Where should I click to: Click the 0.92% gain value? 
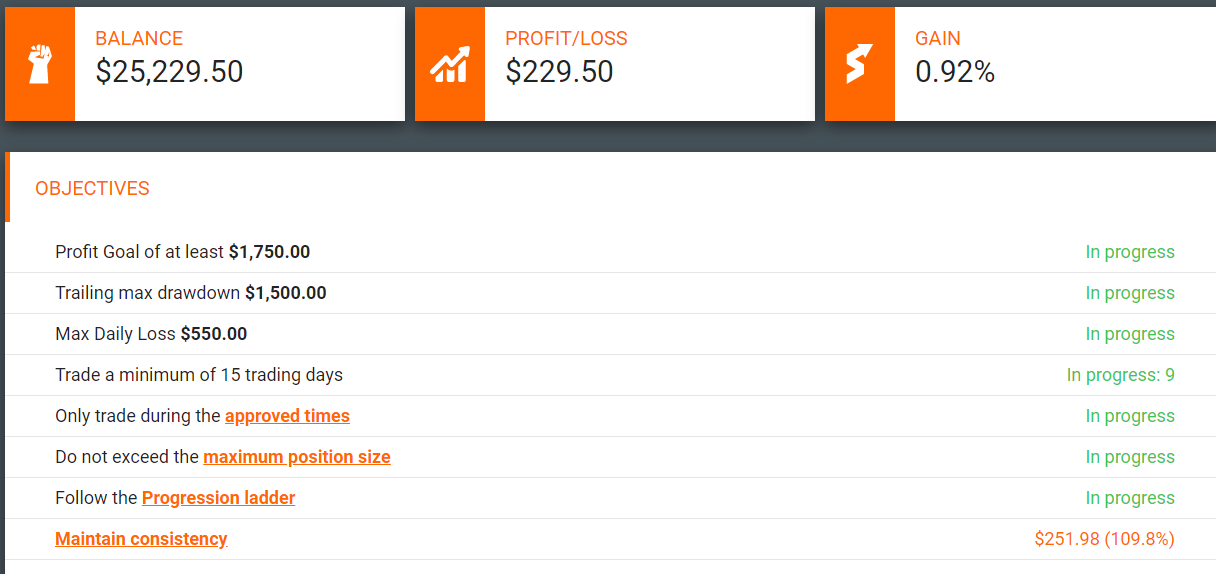click(955, 72)
